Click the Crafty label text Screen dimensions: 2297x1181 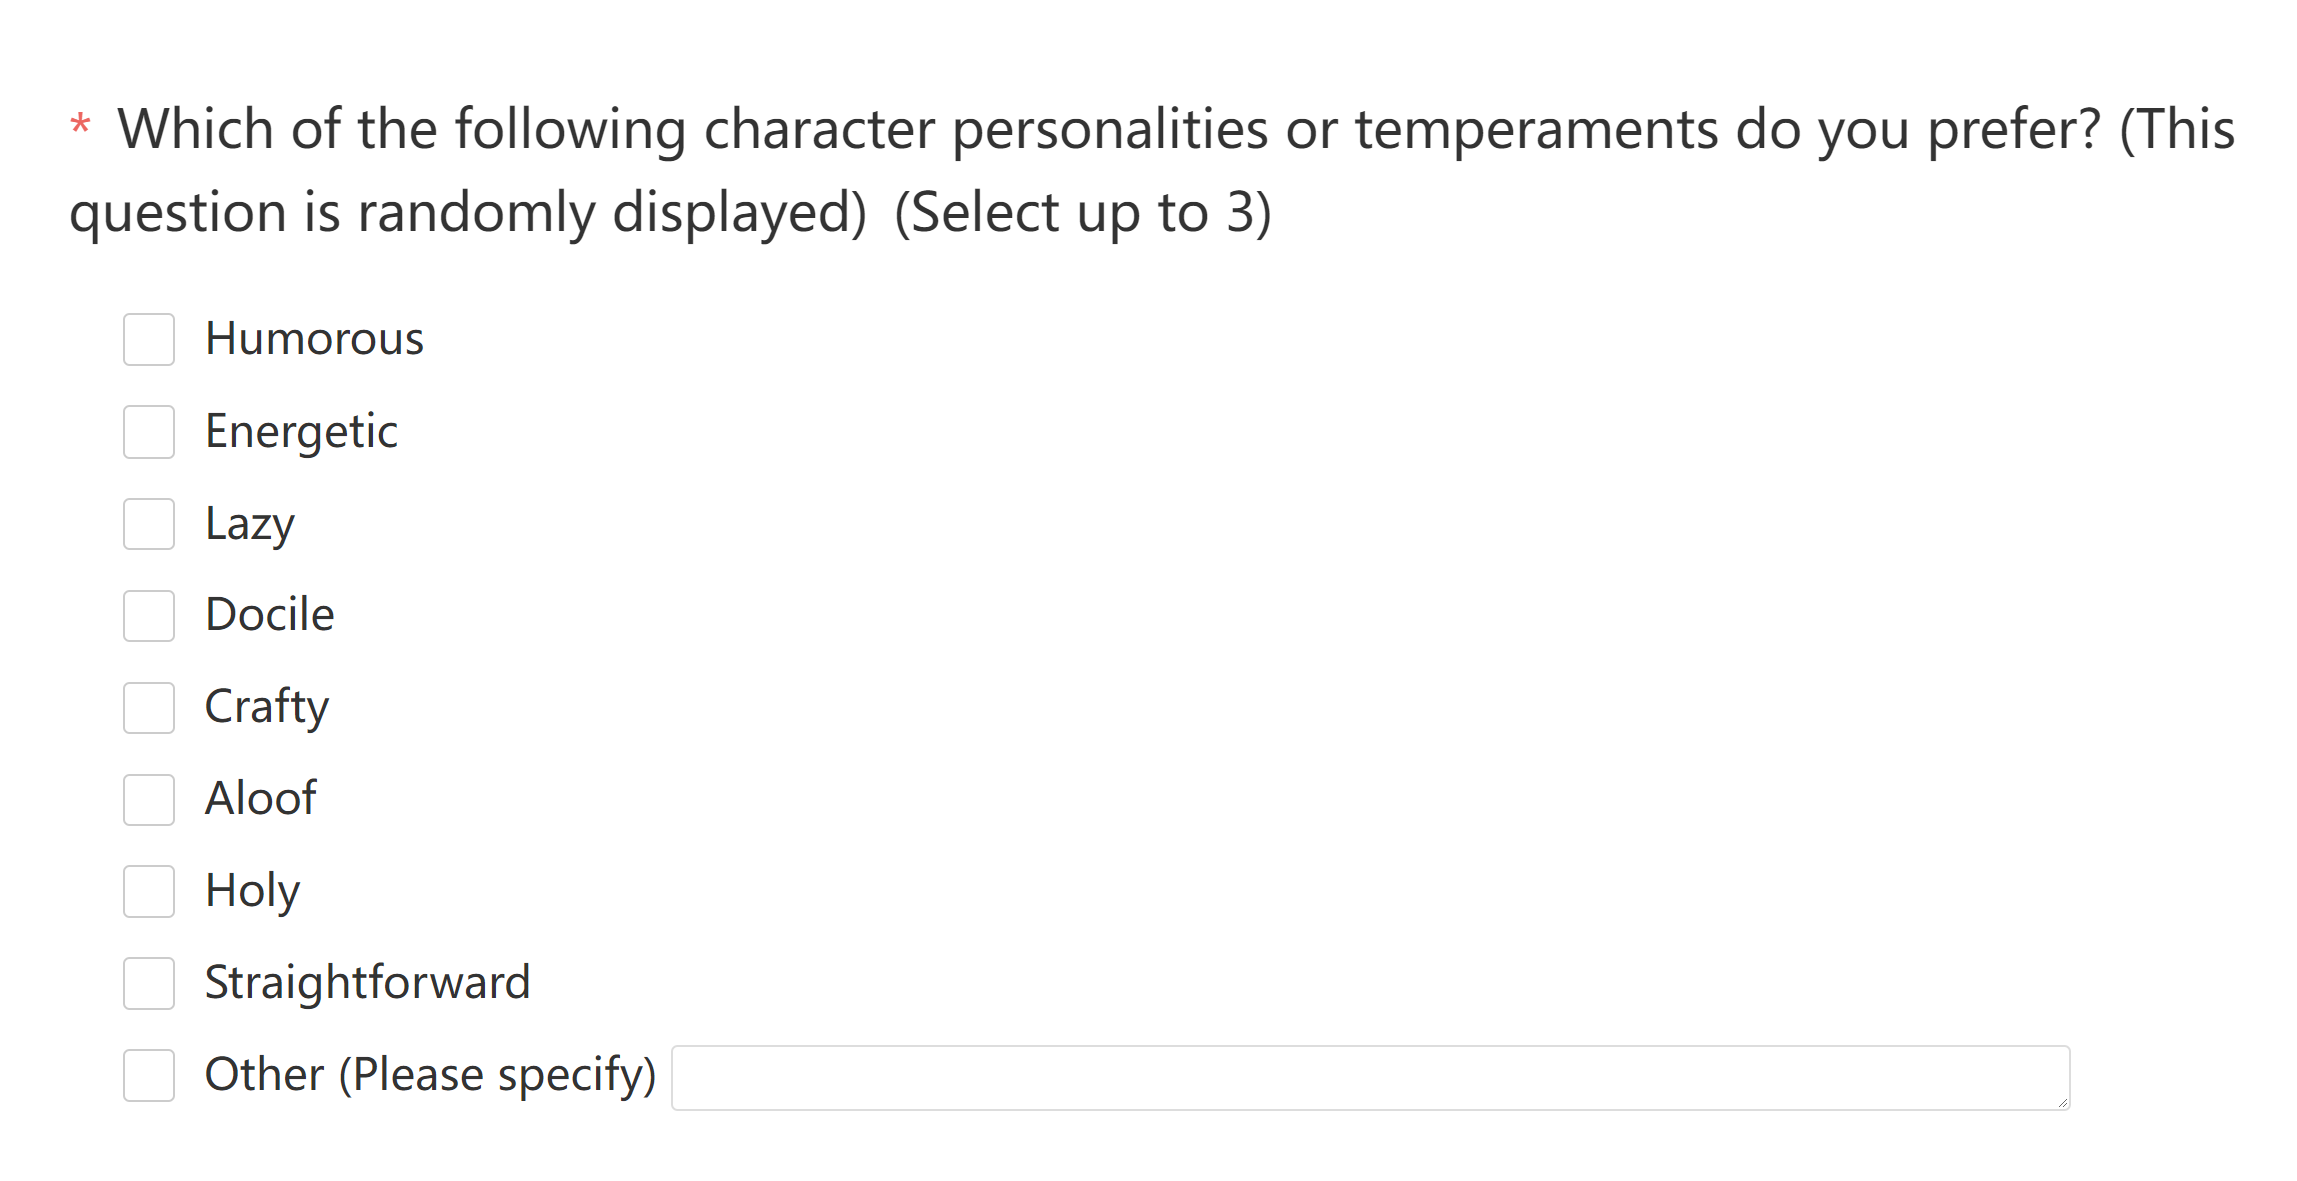pyautogui.click(x=267, y=708)
